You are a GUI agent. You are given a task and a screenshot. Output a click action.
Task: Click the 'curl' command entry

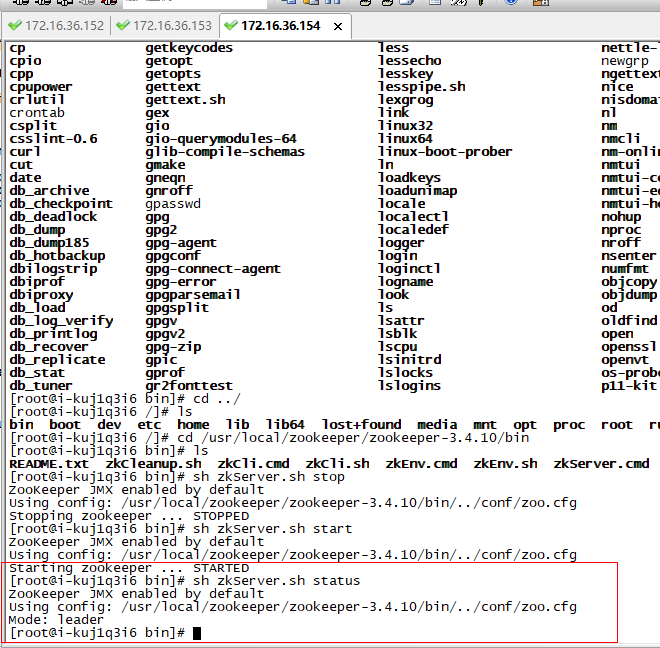tap(25, 152)
